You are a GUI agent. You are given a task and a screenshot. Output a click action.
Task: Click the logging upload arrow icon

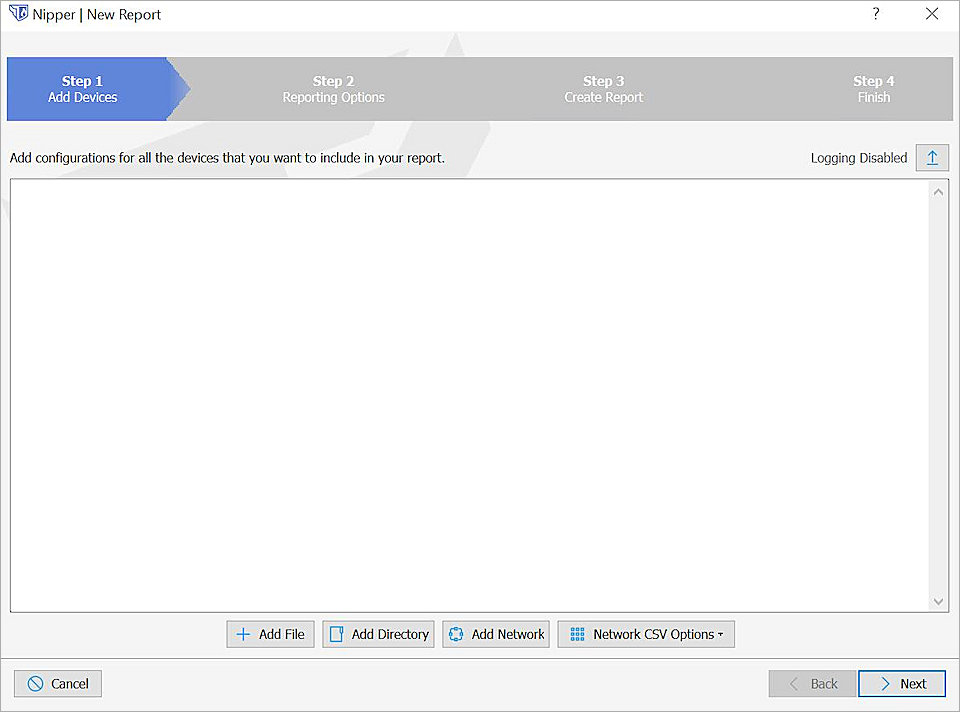(932, 158)
